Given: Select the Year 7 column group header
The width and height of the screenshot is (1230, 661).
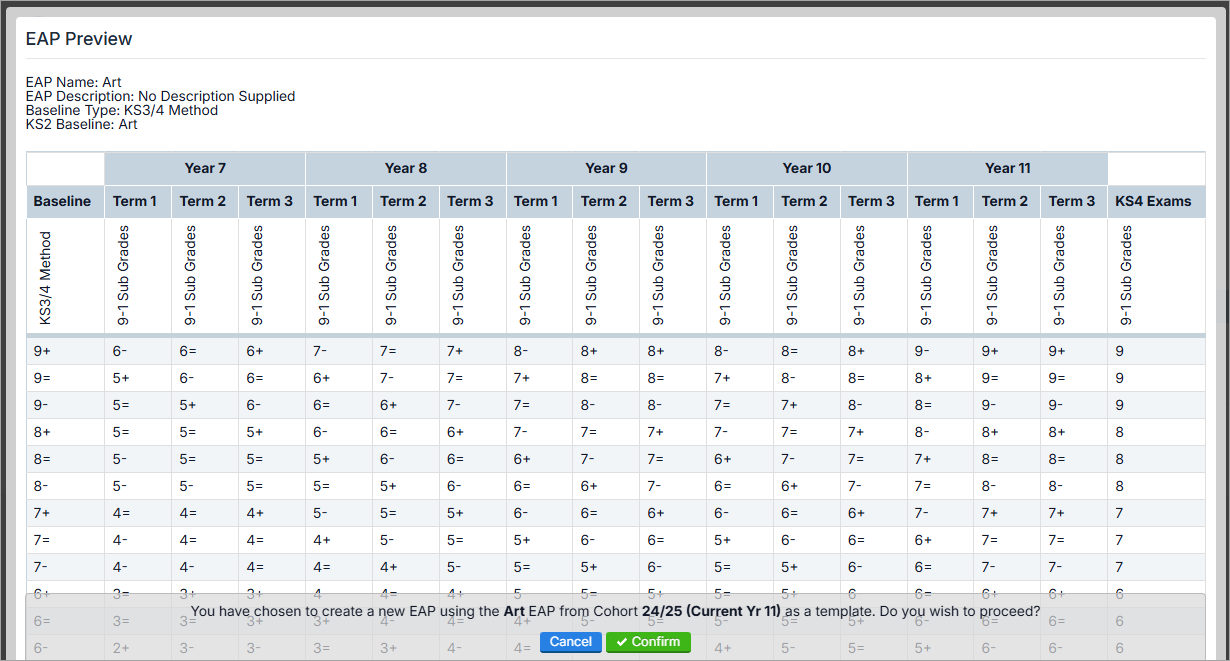Looking at the screenshot, I should [205, 168].
